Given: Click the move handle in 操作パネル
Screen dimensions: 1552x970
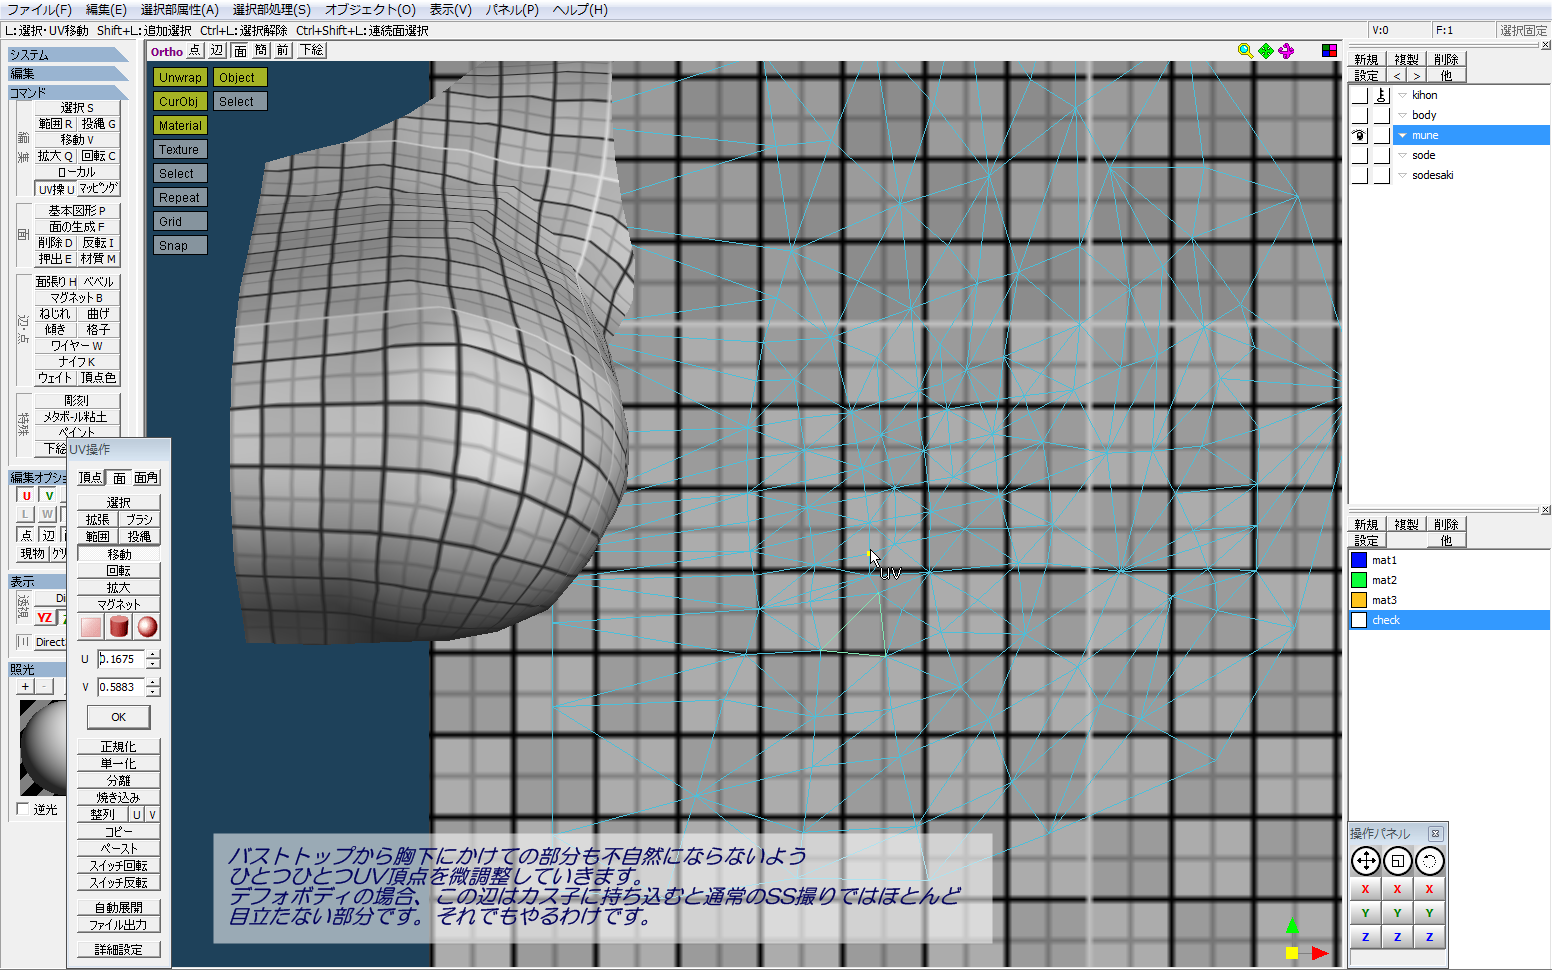Looking at the screenshot, I should click(1365, 861).
